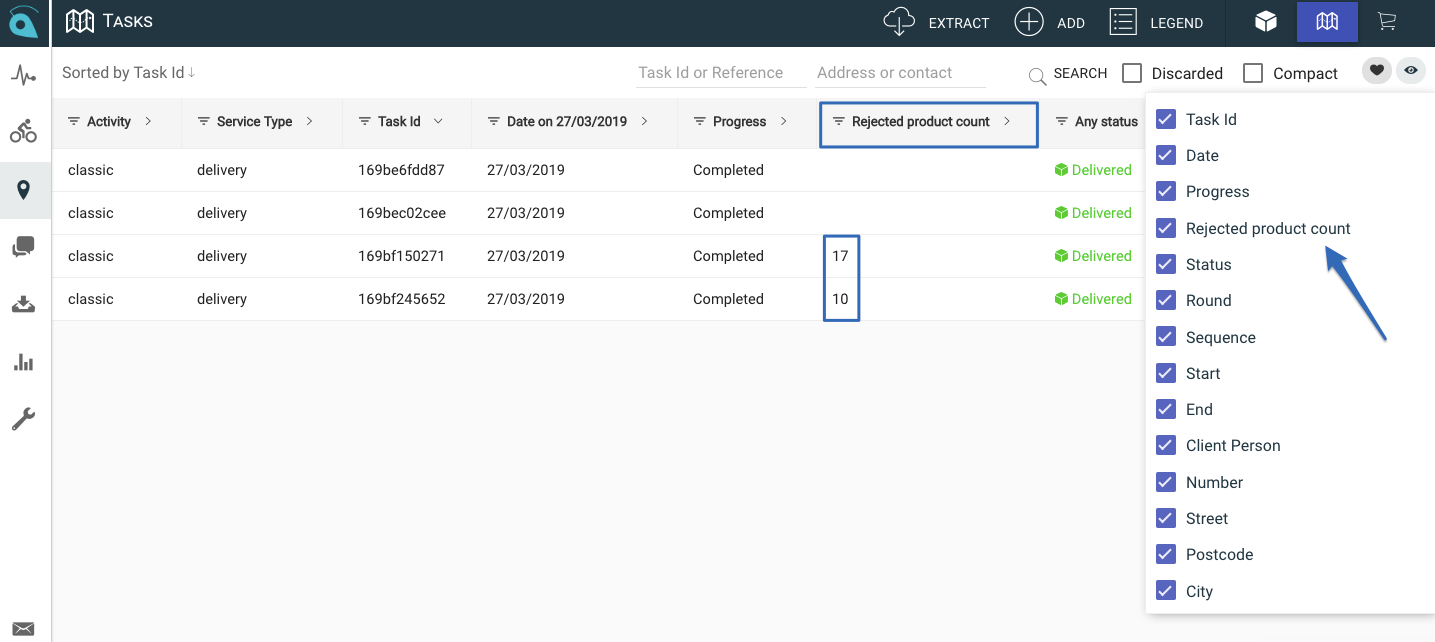Uncheck Rejected product count column checkbox
Image resolution: width=1435 pixels, height=642 pixels.
(x=1166, y=228)
